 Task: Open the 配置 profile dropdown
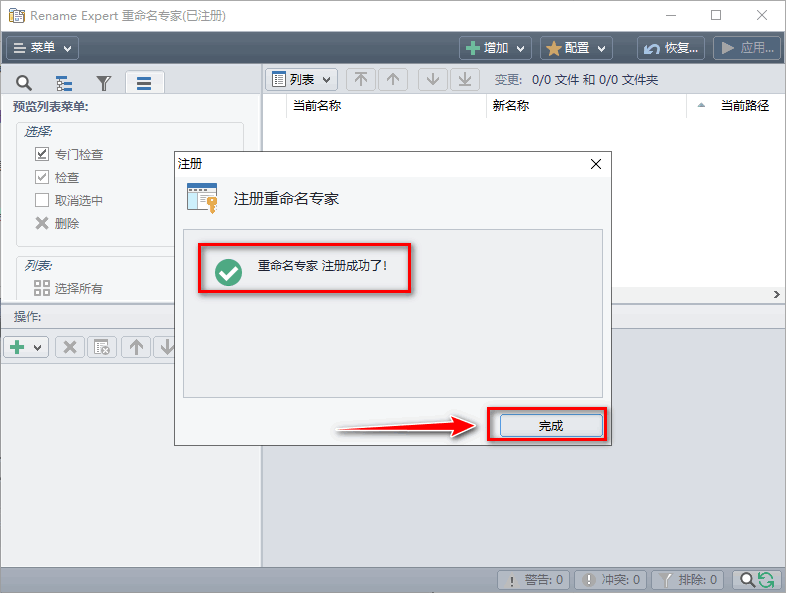point(576,48)
